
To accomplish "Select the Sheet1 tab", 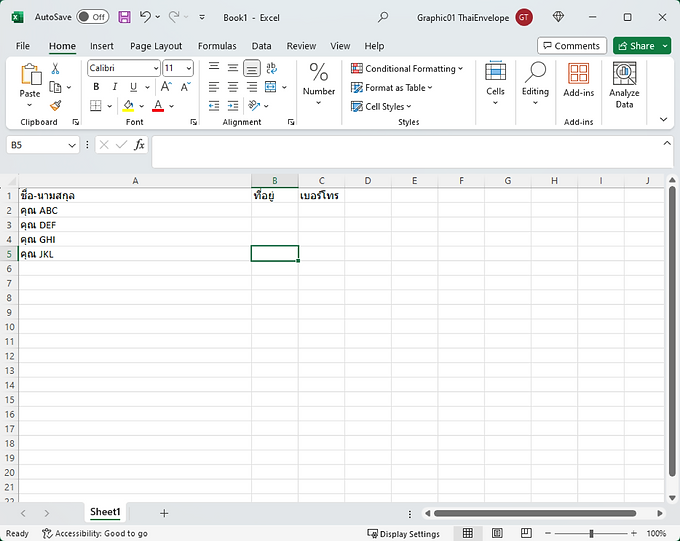I will (105, 512).
